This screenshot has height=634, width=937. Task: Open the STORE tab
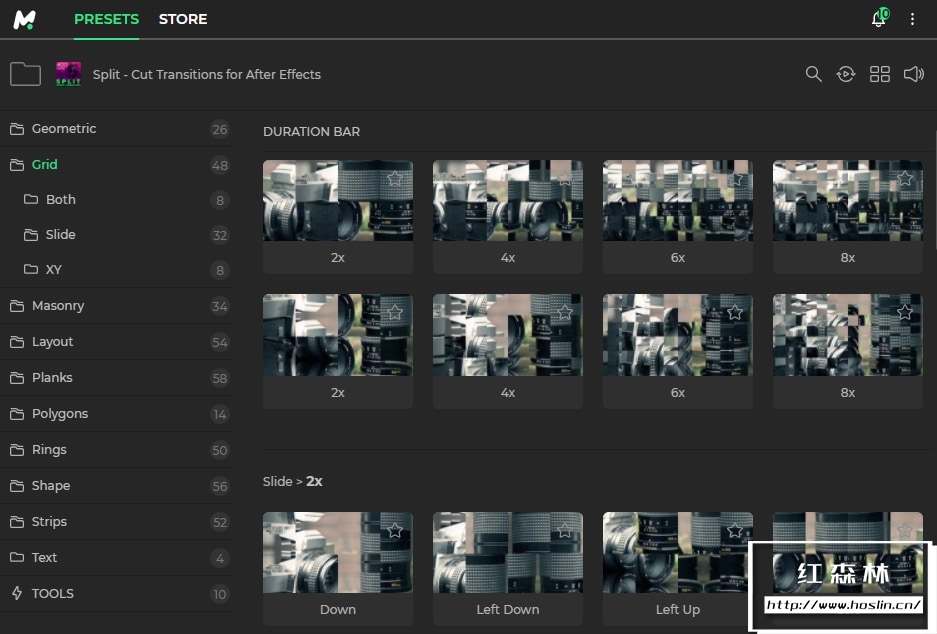pos(183,19)
